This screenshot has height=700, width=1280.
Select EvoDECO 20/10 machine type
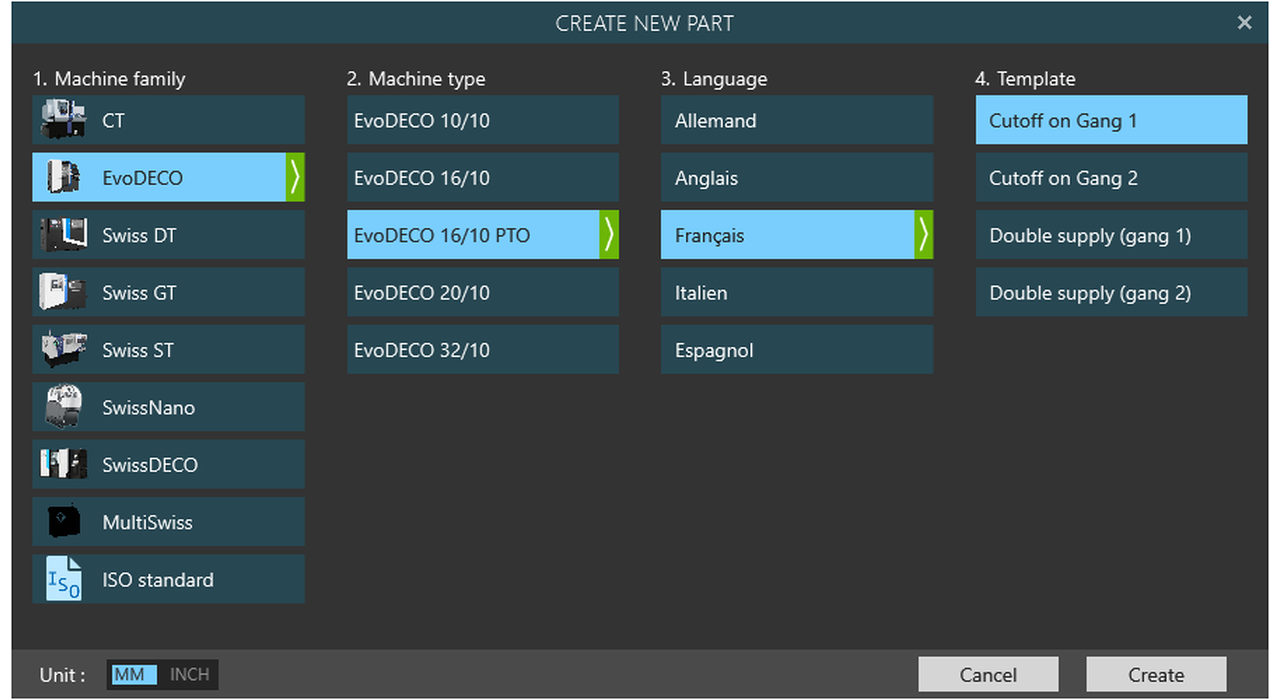tap(482, 293)
